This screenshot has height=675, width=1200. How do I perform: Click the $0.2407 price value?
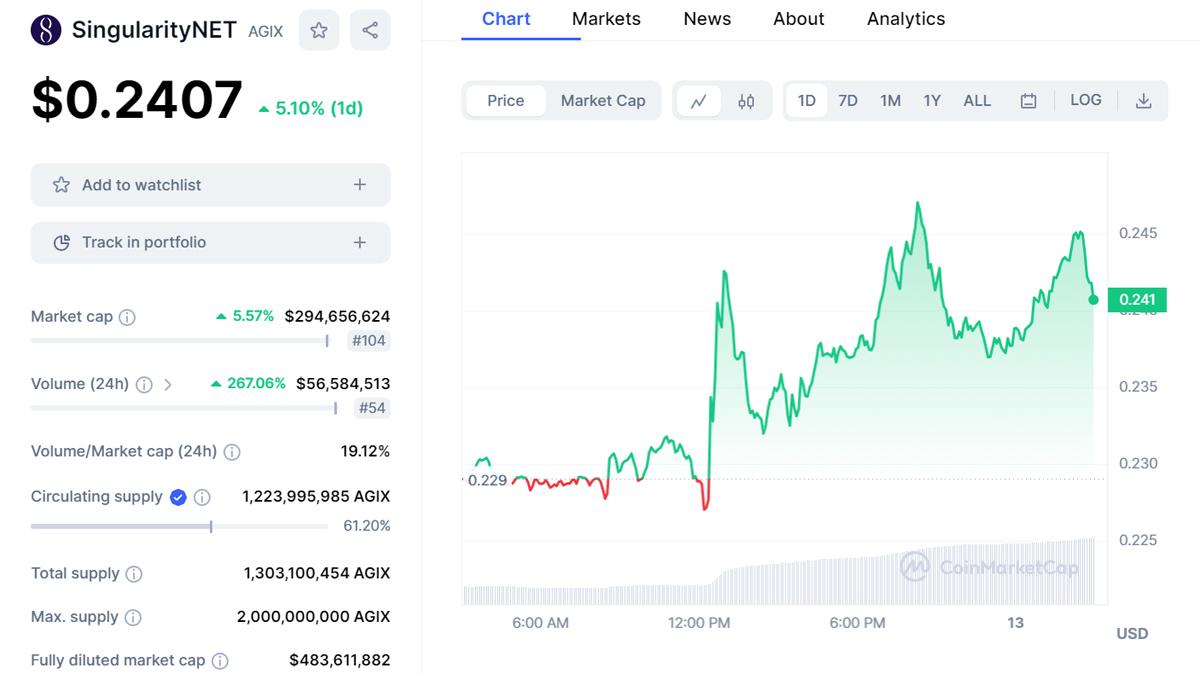coord(137,100)
